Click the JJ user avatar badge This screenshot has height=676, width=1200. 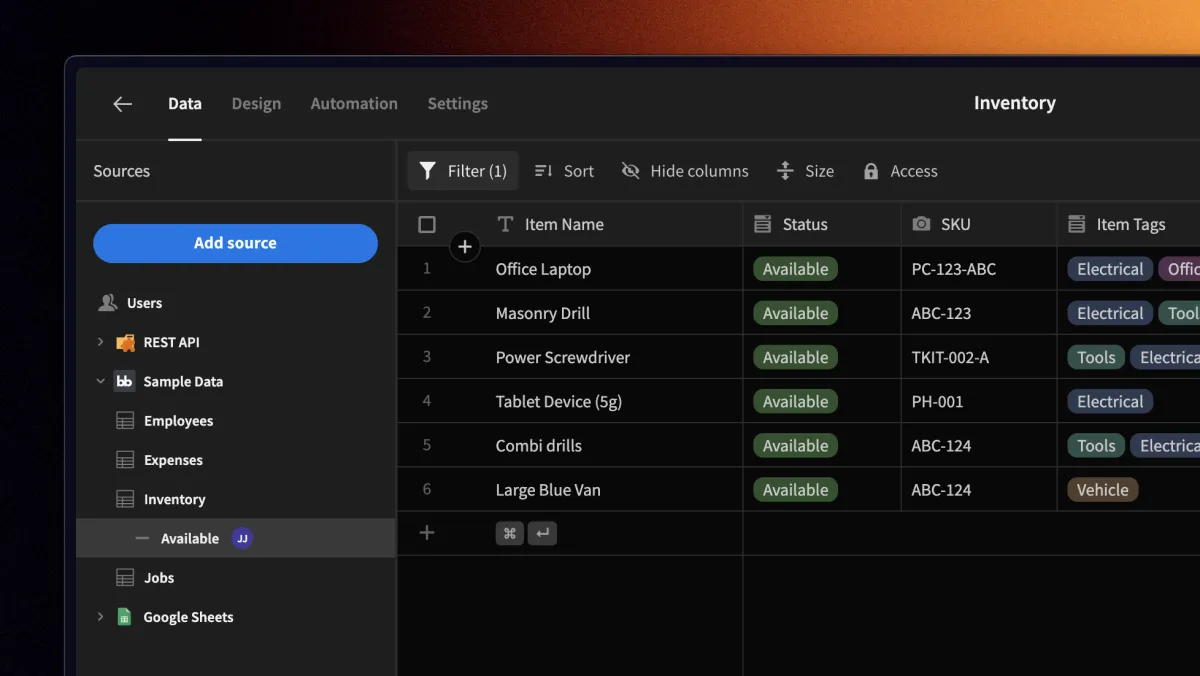[242, 538]
